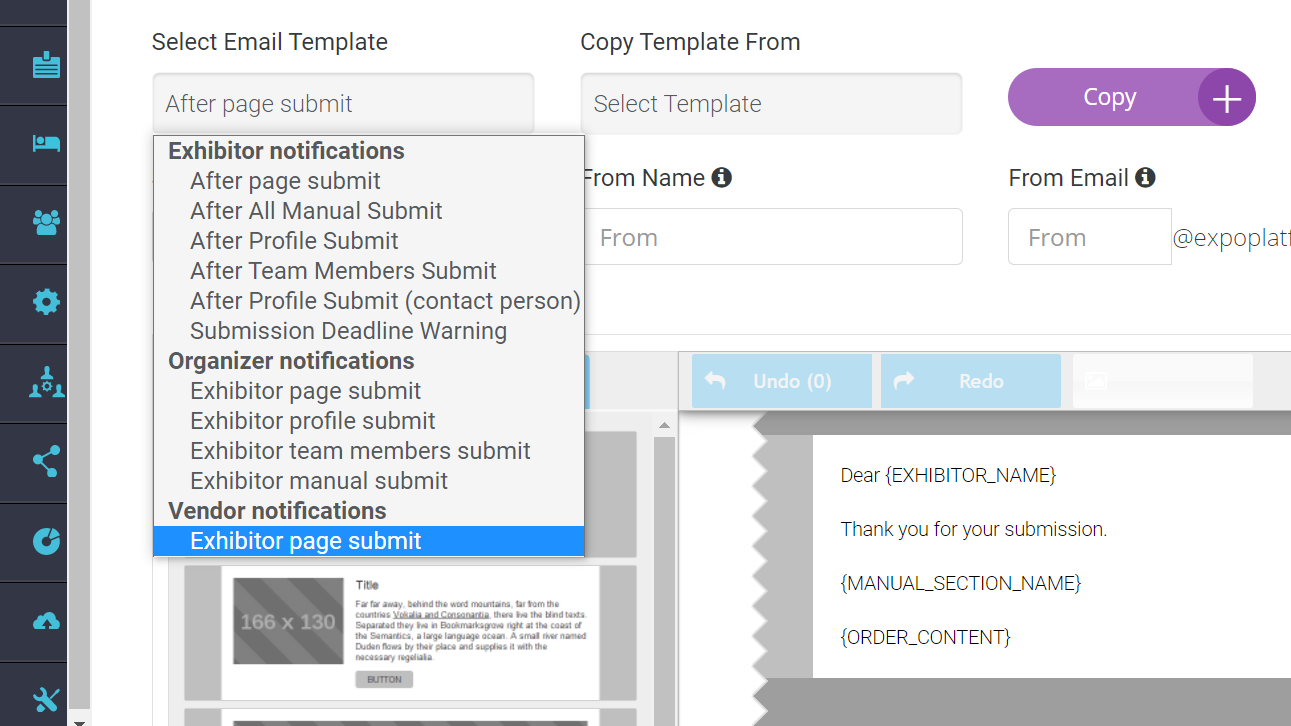The width and height of the screenshot is (1291, 726).
Task: Select After All Manual Submit option
Action: [x=316, y=211]
